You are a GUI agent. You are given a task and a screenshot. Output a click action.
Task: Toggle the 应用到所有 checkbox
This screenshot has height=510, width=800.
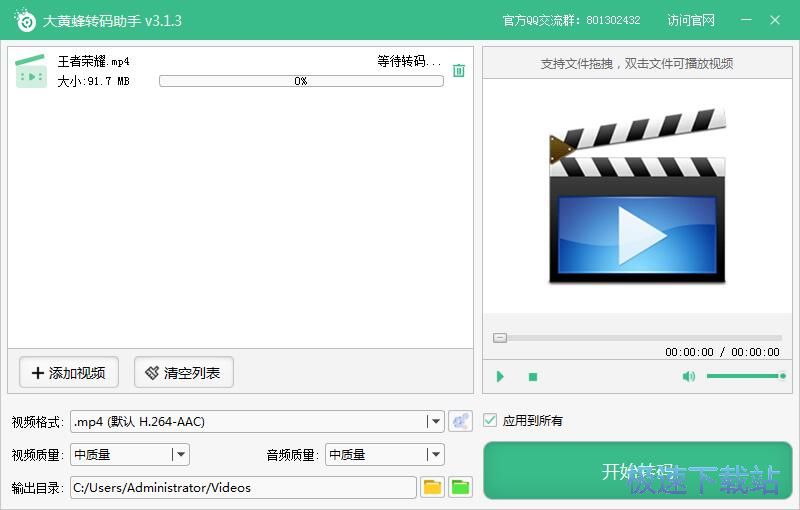490,420
